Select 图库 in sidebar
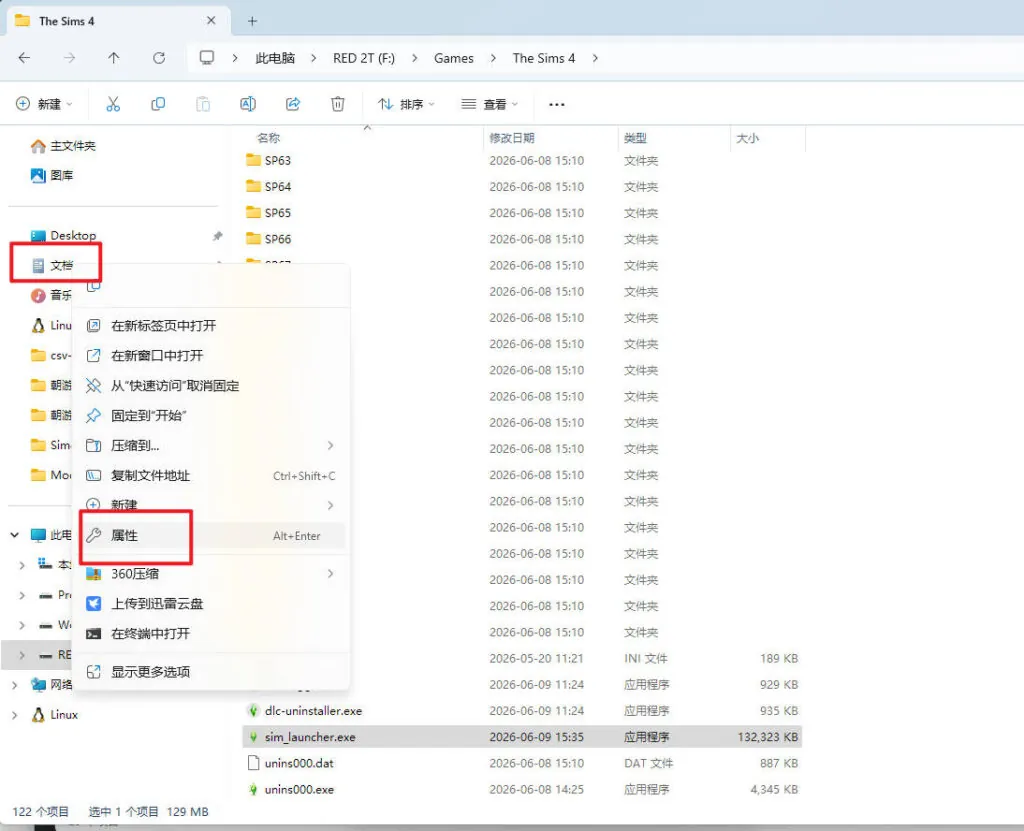Viewport: 1024px width, 831px height. (x=52, y=175)
